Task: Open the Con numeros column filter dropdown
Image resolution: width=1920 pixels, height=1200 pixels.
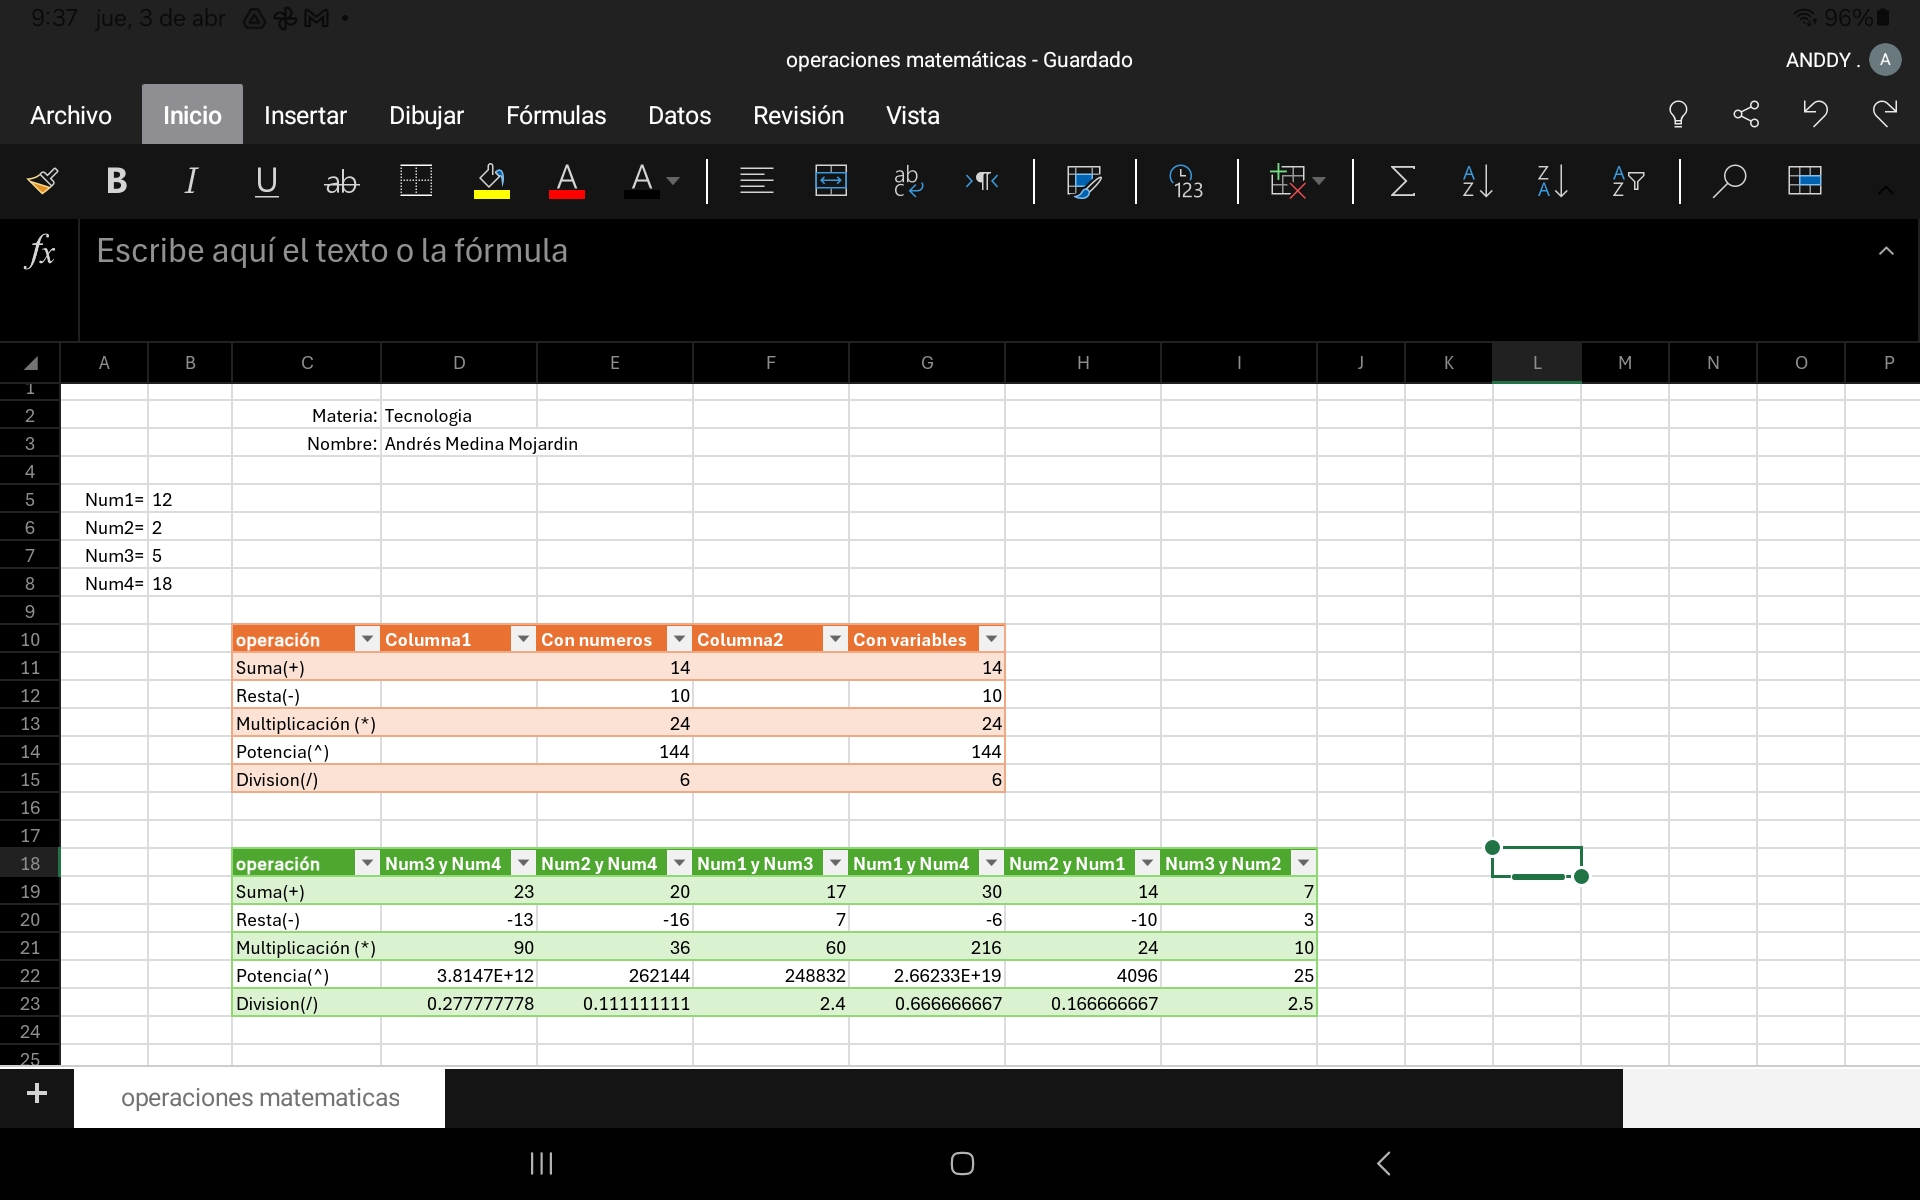Action: (679, 639)
